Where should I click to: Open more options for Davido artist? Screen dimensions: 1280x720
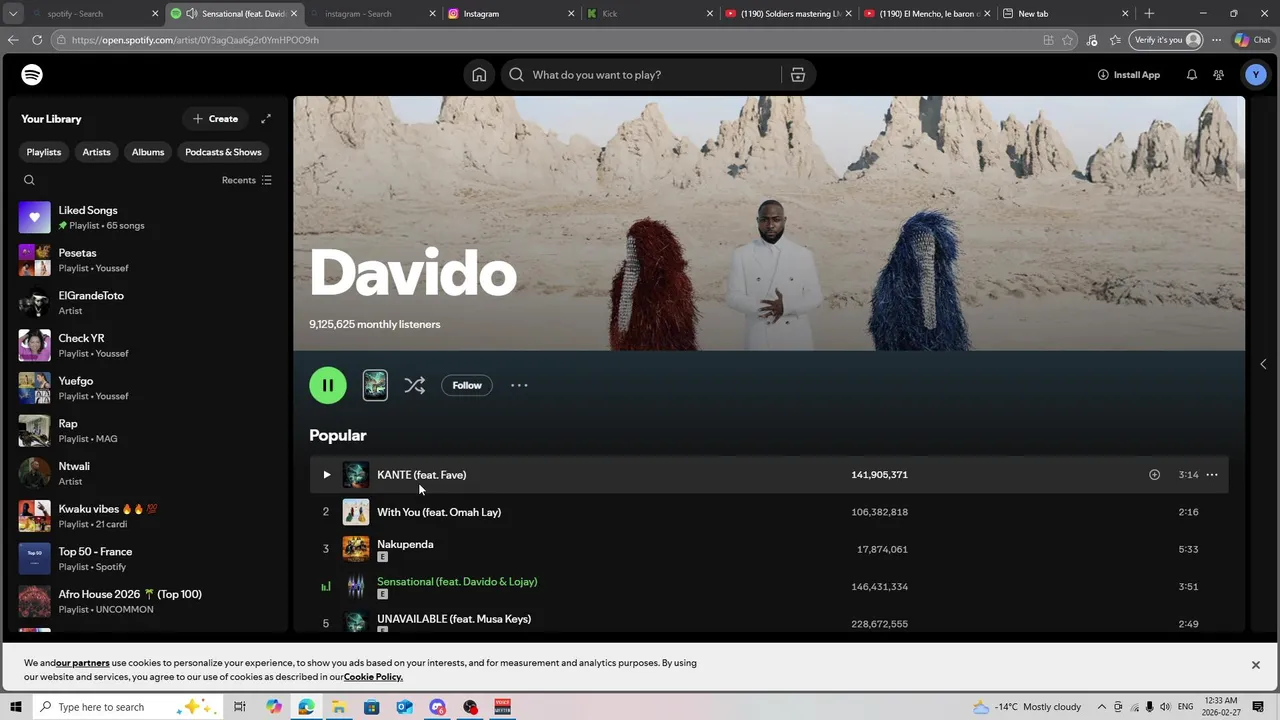click(x=519, y=385)
